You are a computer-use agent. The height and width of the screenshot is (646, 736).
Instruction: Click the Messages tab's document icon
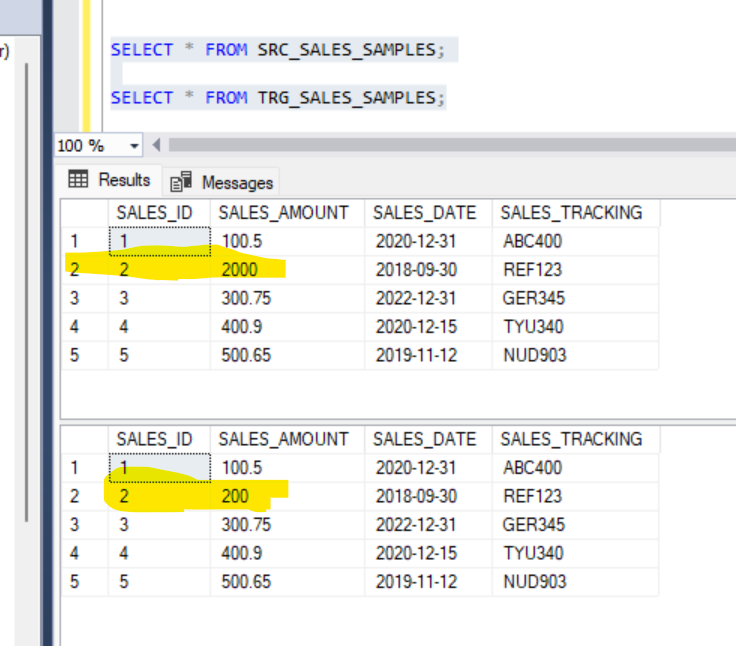[181, 182]
